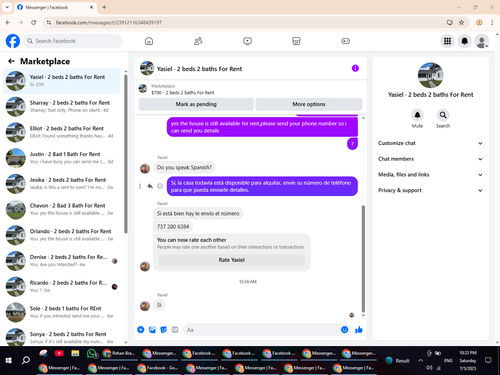The height and width of the screenshot is (375, 500).
Task: Show hidden system tray icons
Action: 421,360
